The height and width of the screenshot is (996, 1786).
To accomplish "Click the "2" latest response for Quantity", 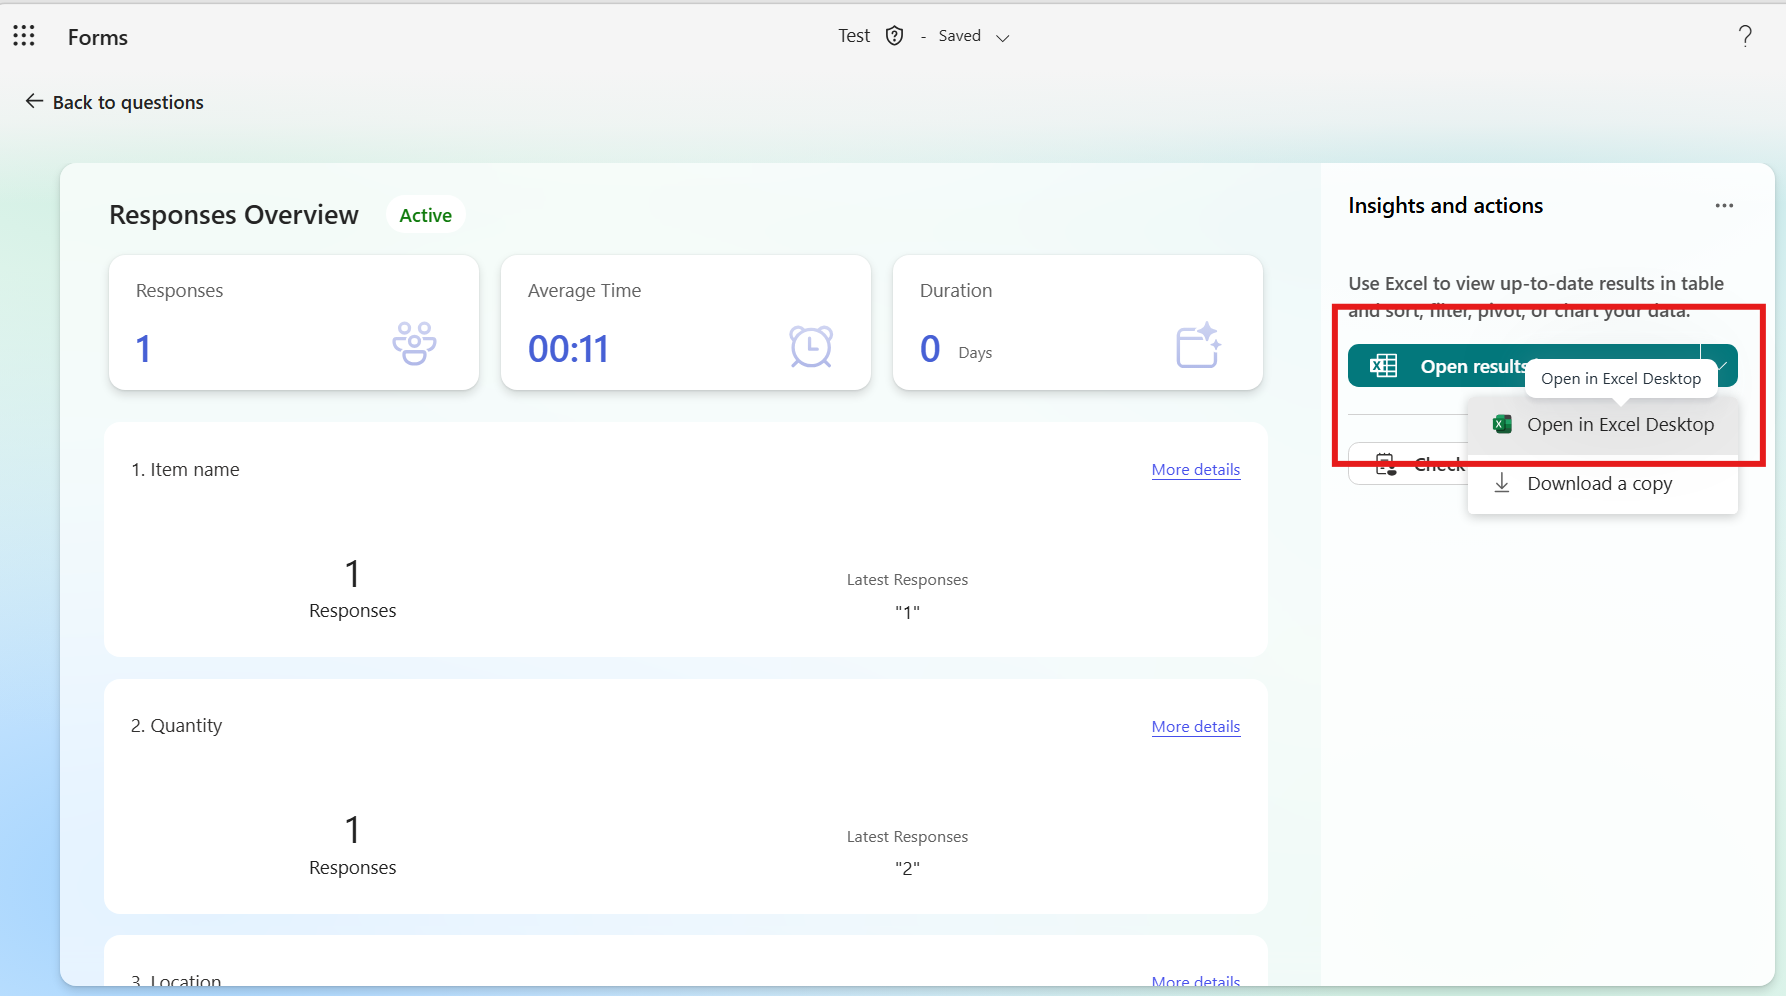I will [x=907, y=869].
